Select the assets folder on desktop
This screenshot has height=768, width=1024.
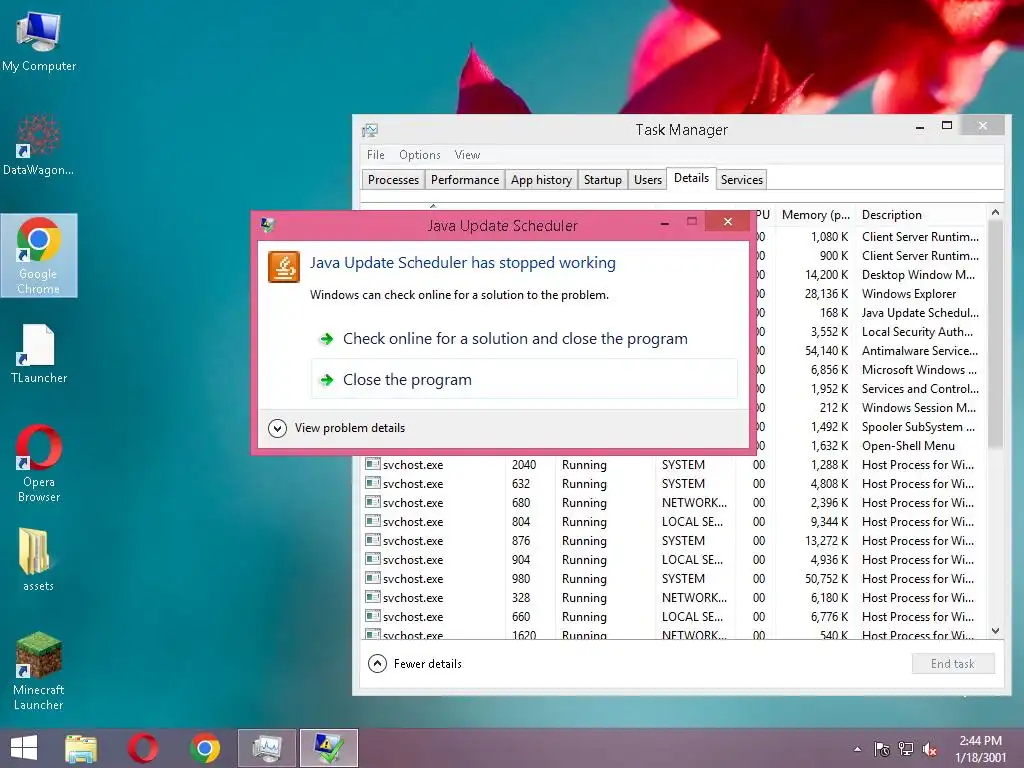coord(38,560)
